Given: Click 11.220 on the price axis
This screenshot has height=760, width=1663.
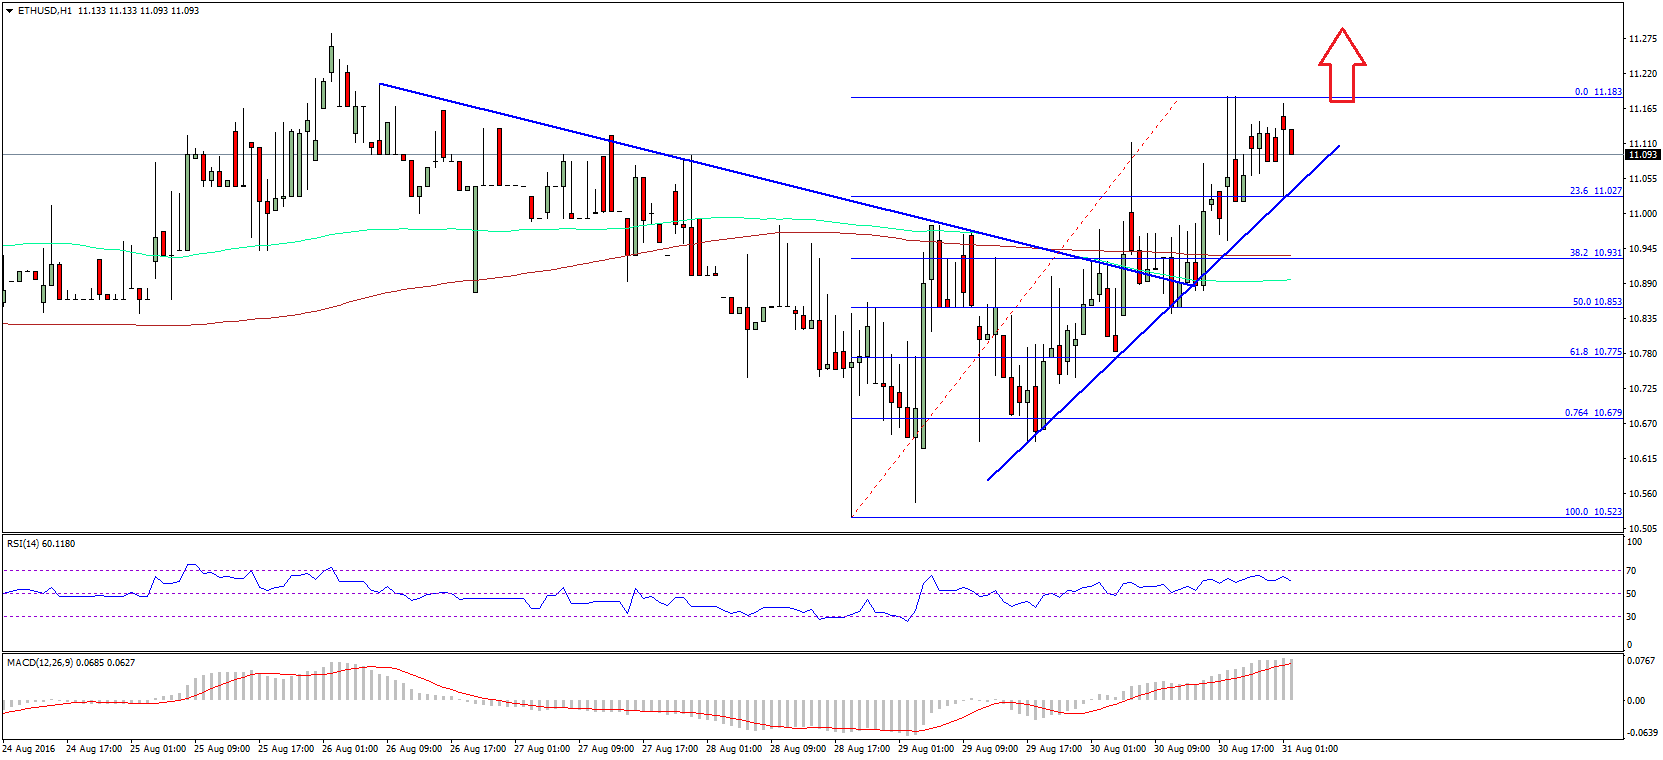Looking at the screenshot, I should coord(1643,74).
